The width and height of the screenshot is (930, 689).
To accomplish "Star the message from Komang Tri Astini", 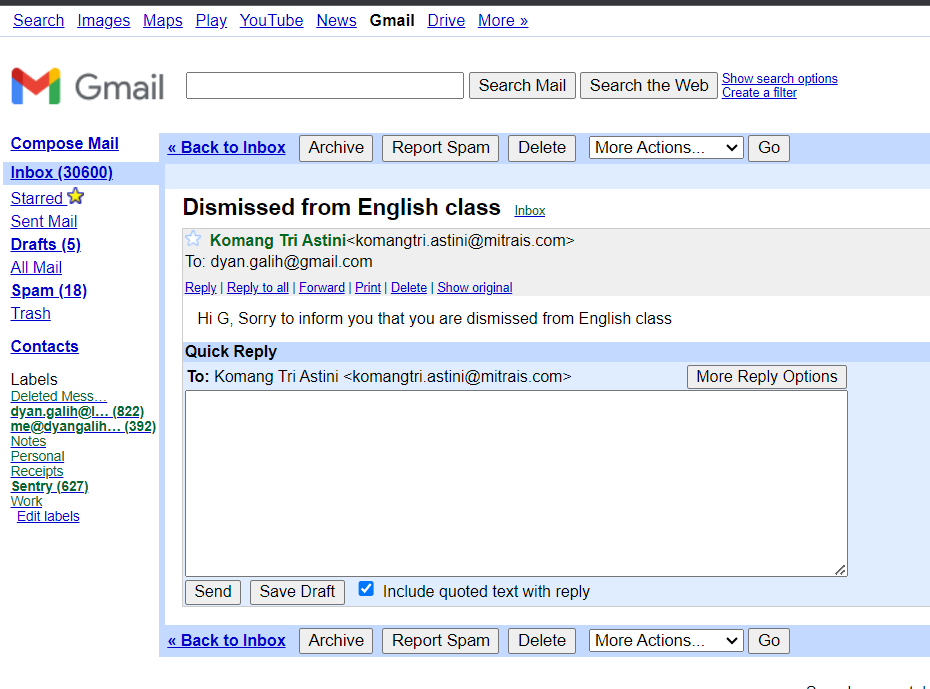I will 193,239.
